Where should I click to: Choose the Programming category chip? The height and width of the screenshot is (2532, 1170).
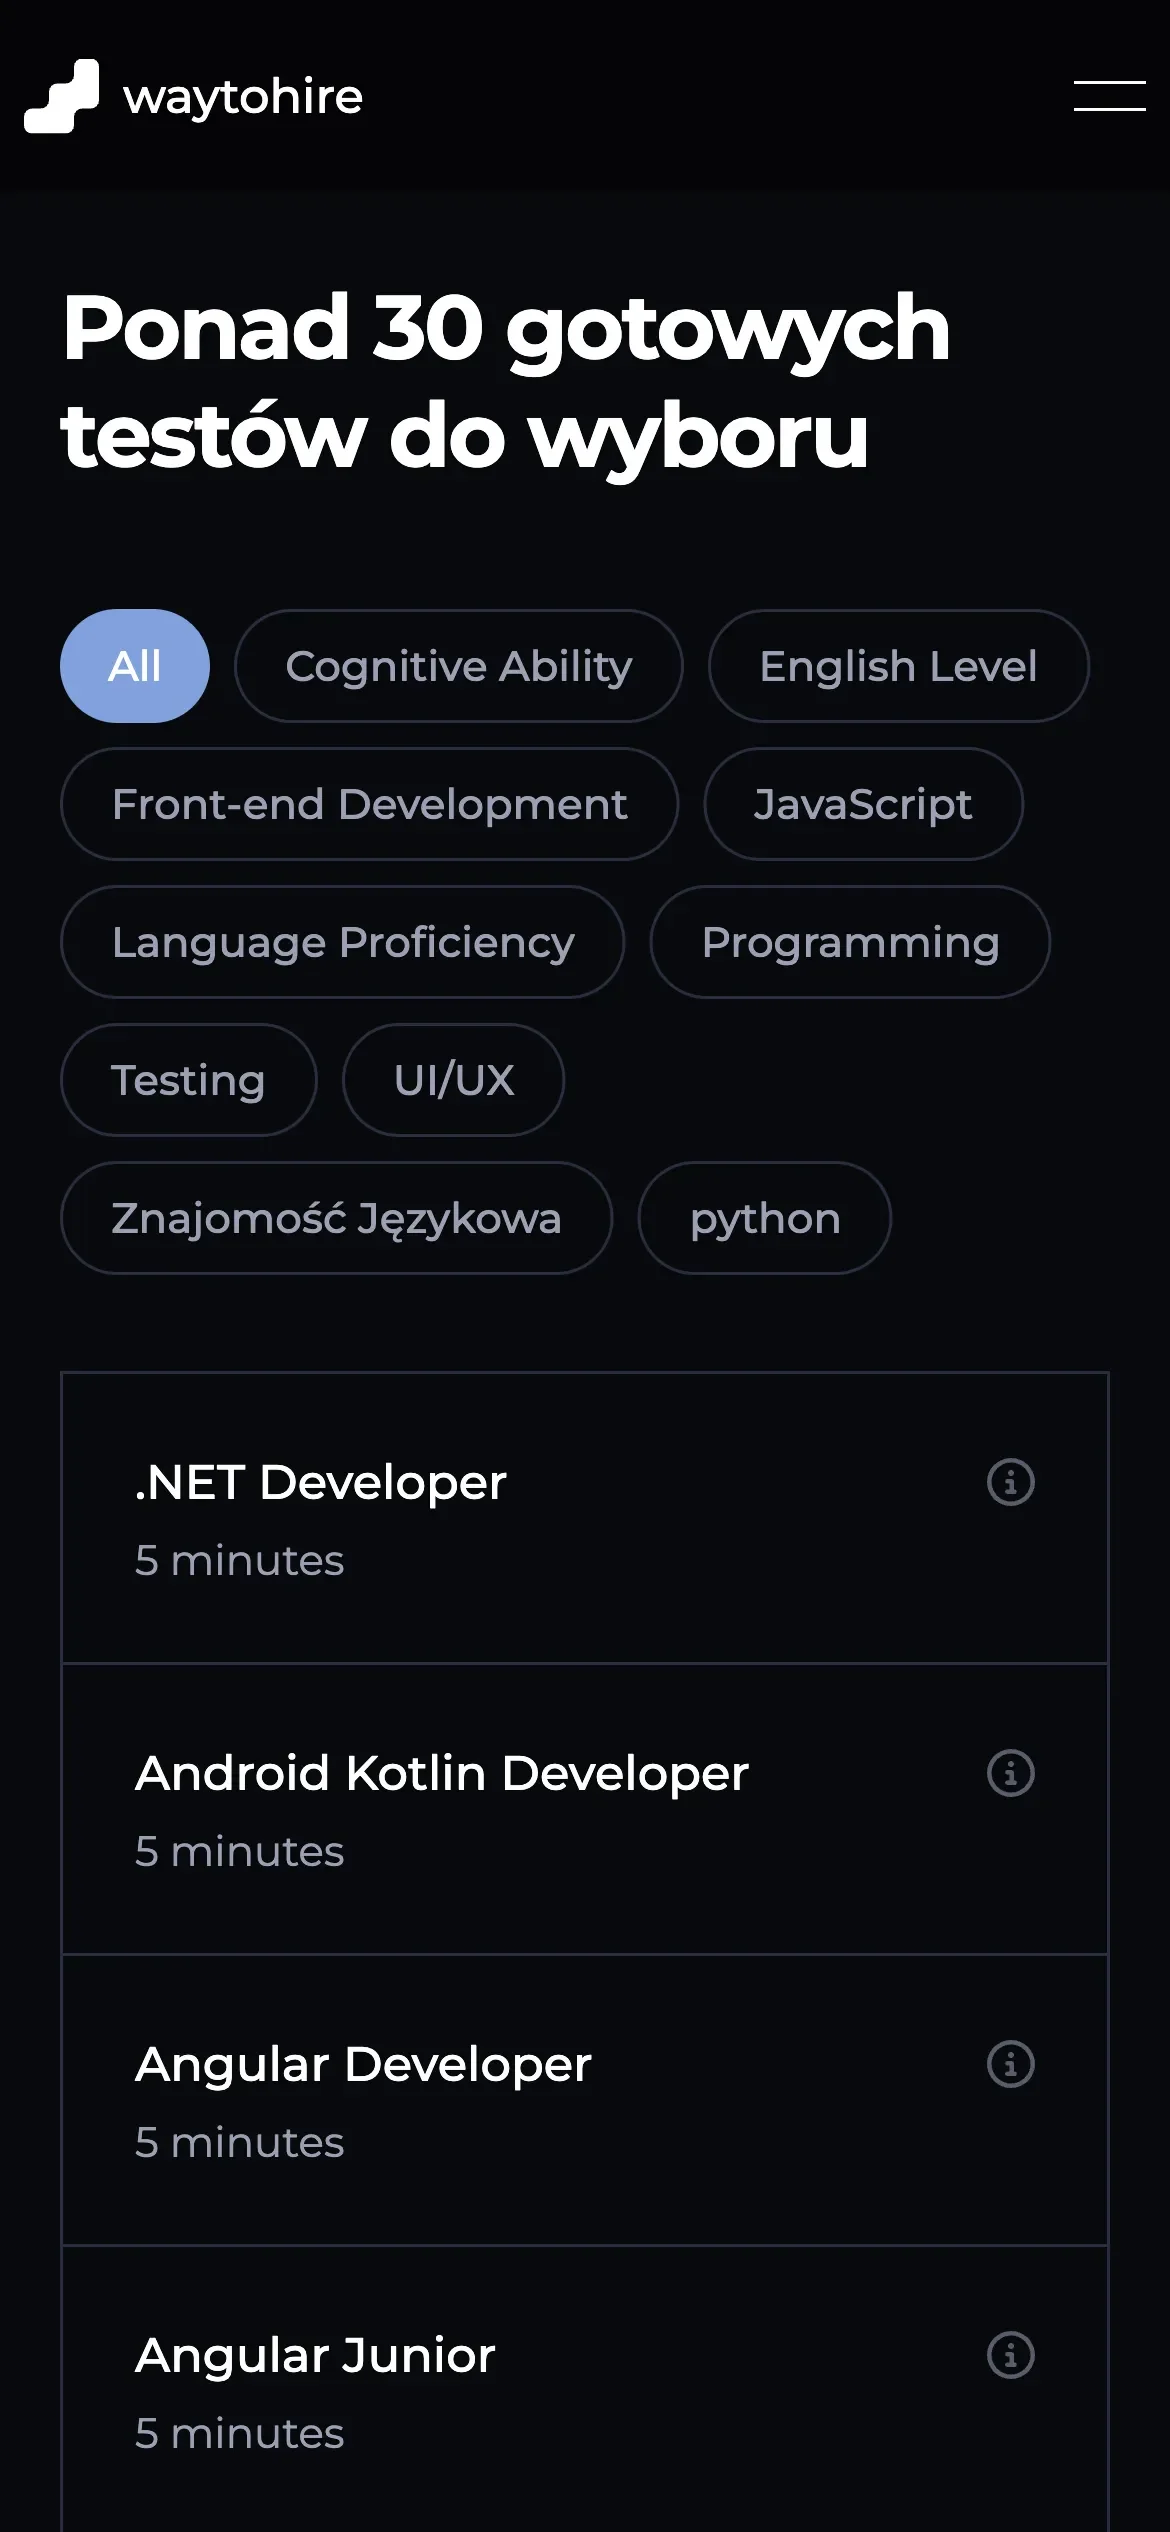pos(850,942)
